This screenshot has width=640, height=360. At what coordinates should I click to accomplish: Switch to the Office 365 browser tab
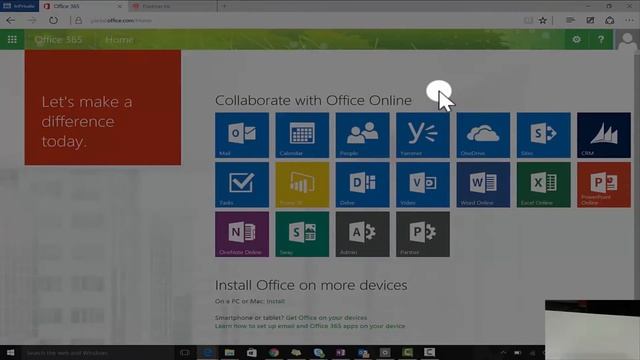(84, 6)
